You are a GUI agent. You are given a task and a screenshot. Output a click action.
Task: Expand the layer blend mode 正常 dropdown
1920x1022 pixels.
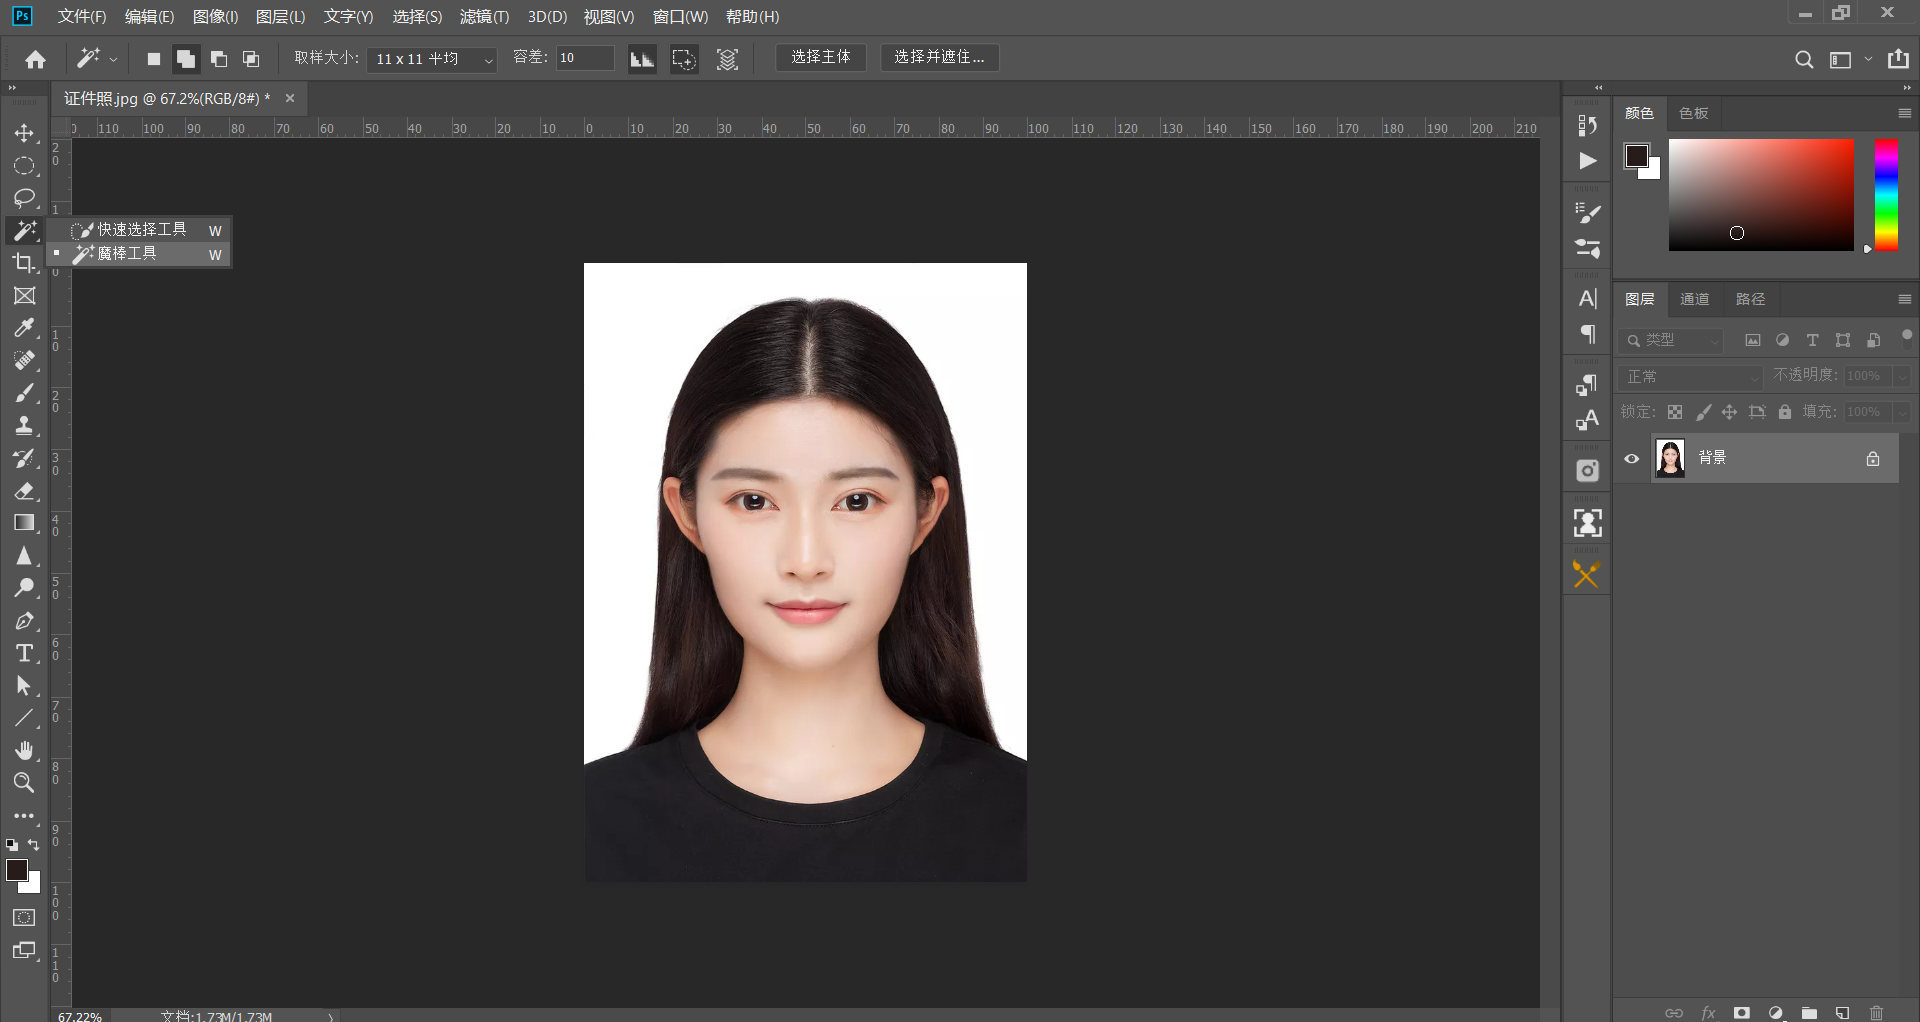tap(1689, 377)
